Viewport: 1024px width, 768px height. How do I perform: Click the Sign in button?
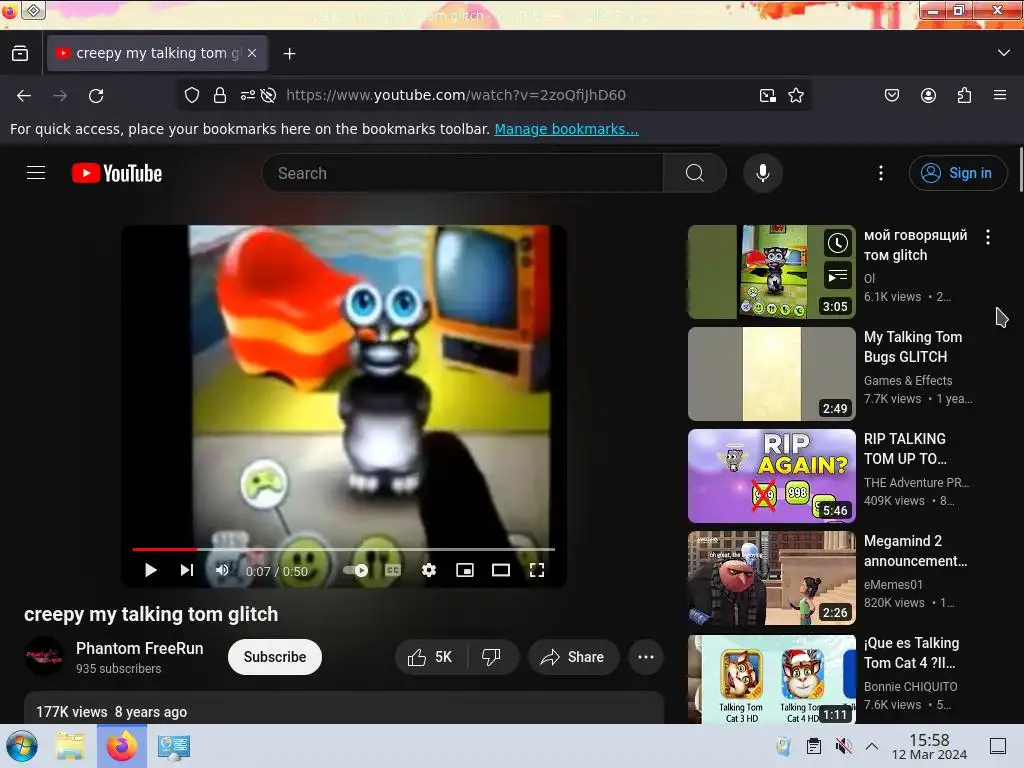click(957, 173)
